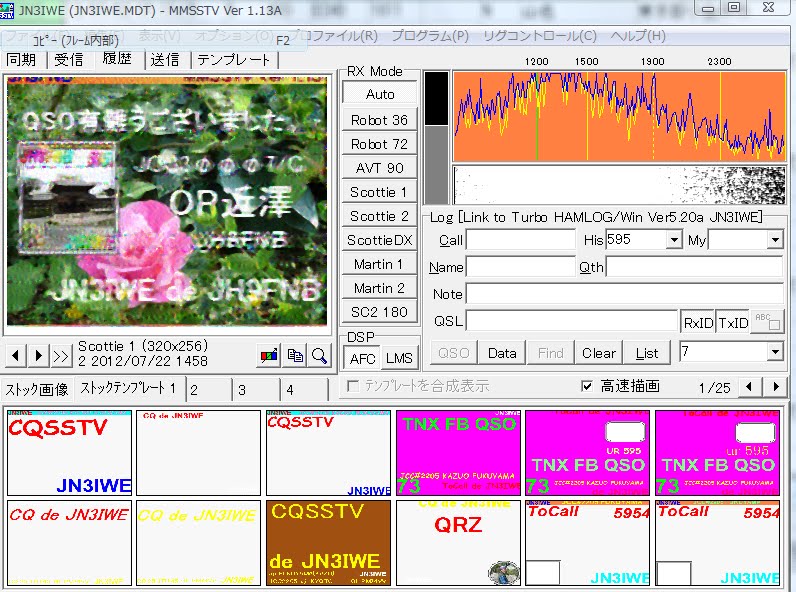Open the リグコントロール(C) menu
The height and width of the screenshot is (592, 796).
click(x=540, y=36)
